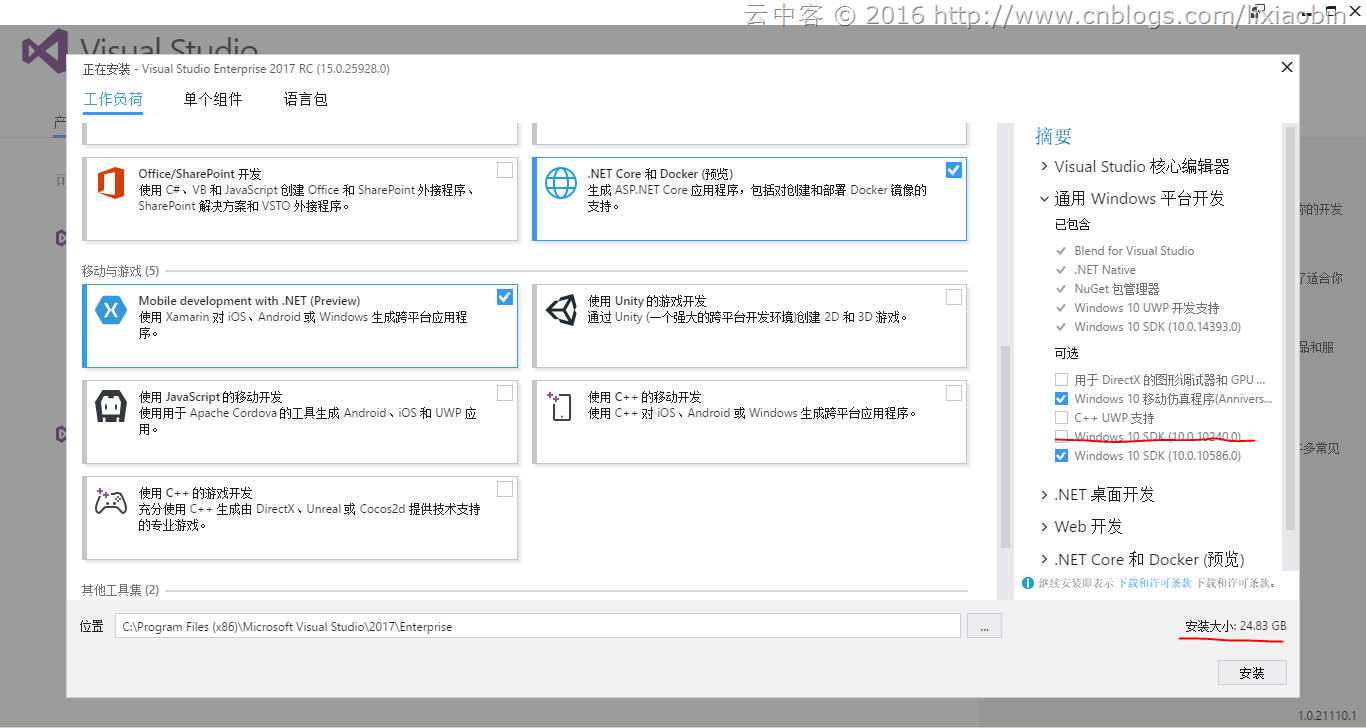
Task: Click the info icon beside license terms
Action: coord(1028,583)
